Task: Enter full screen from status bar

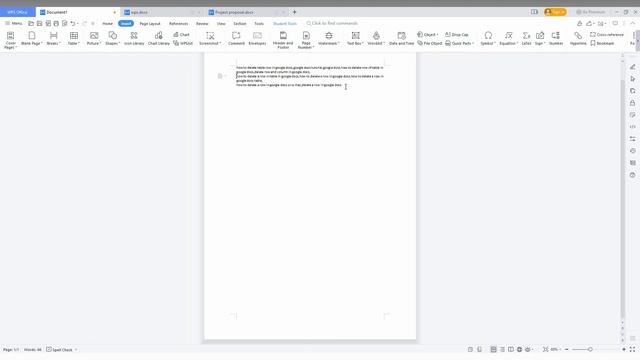Action: (632, 349)
